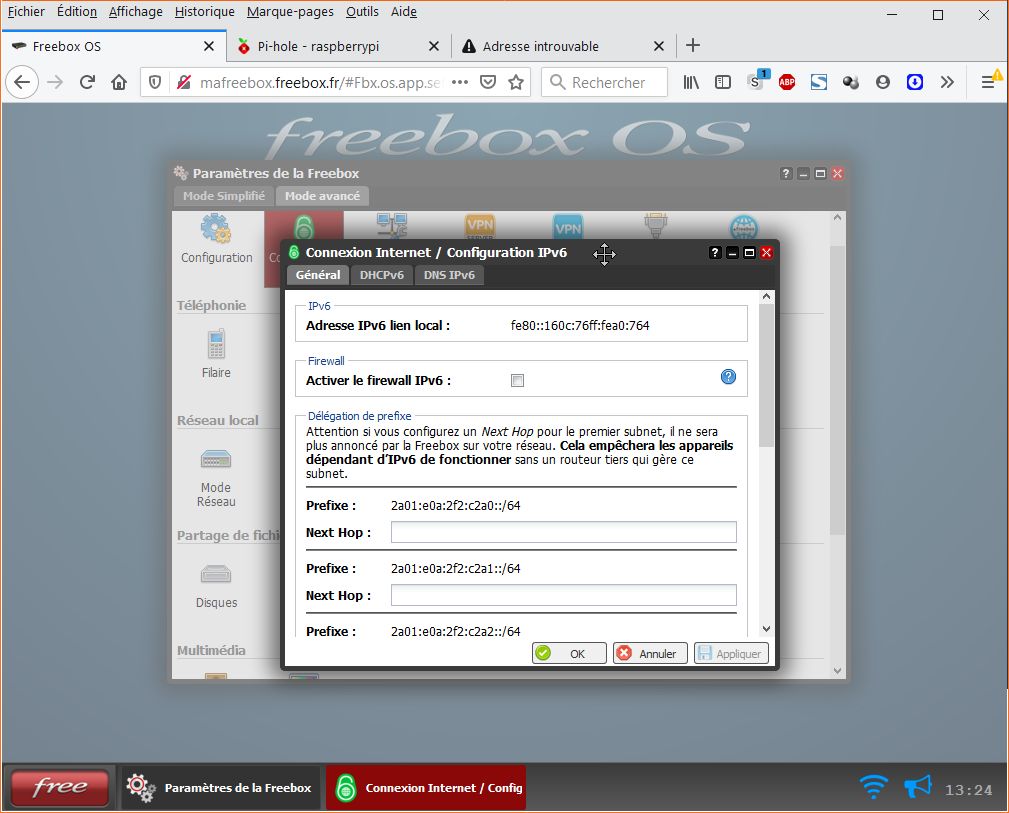Image resolution: width=1009 pixels, height=813 pixels.
Task: Open Firefox account avatar icon
Action: pos(883,82)
